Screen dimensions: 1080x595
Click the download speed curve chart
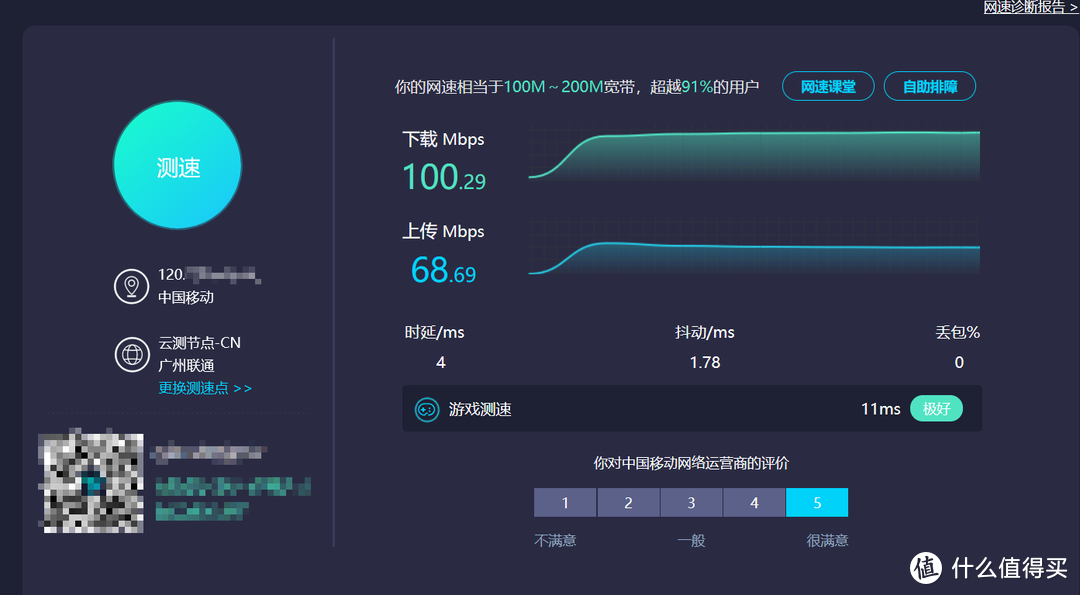pos(755,155)
